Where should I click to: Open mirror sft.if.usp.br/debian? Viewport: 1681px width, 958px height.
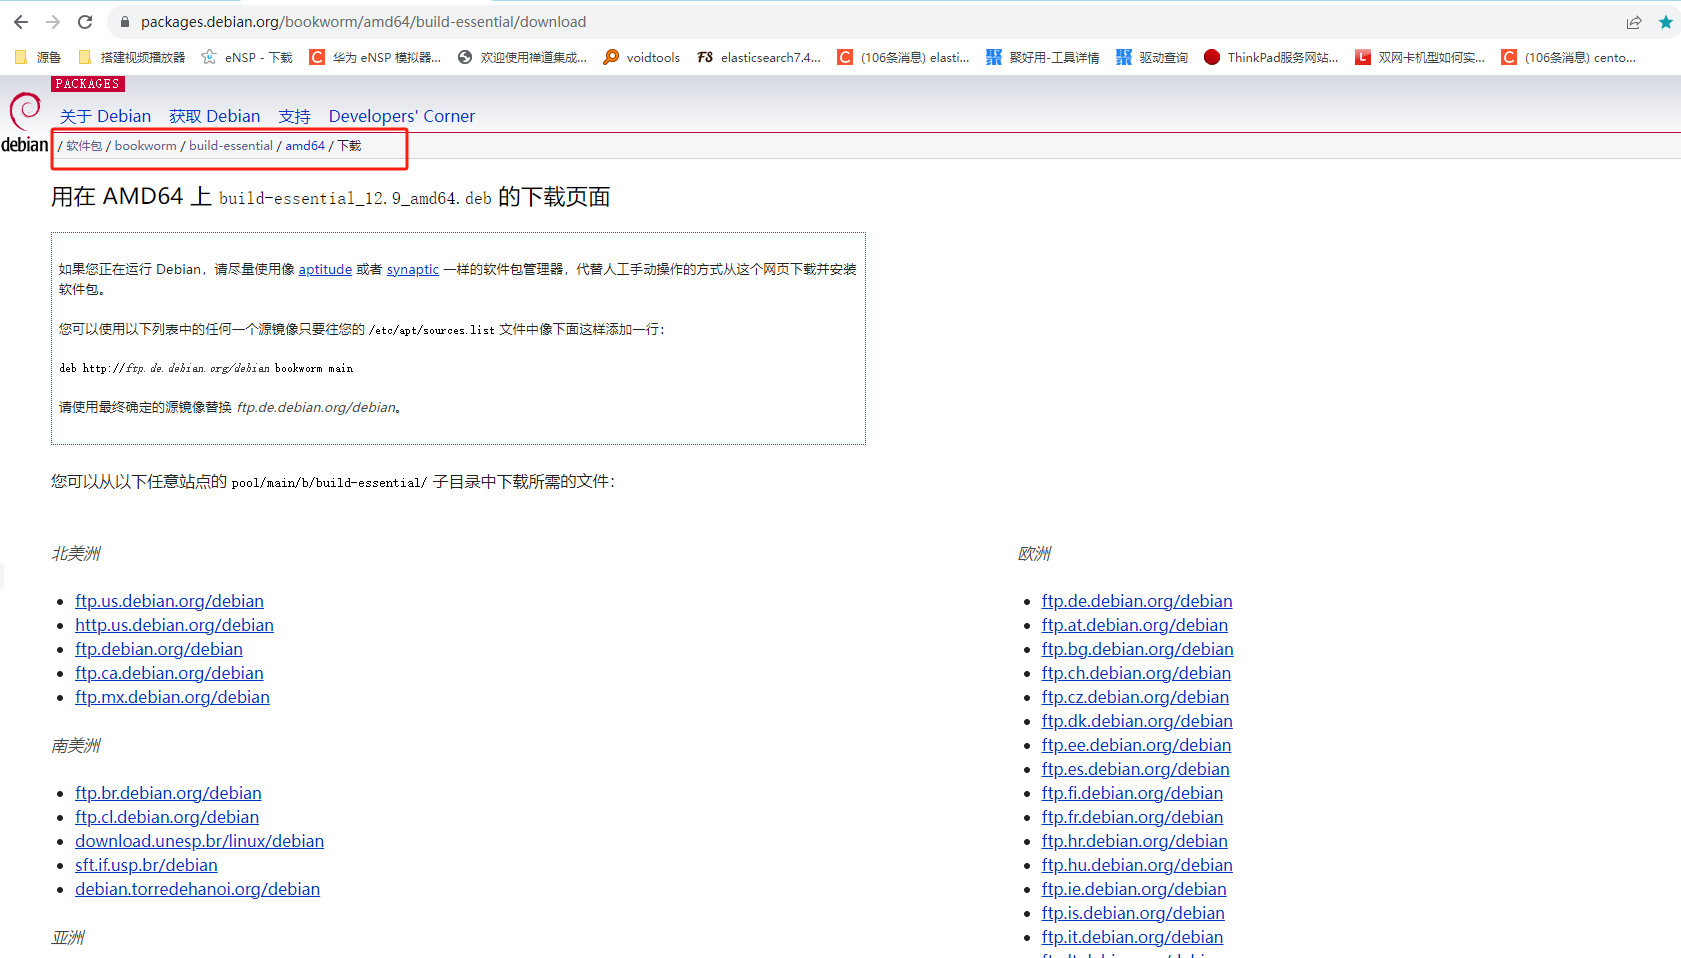pos(146,865)
